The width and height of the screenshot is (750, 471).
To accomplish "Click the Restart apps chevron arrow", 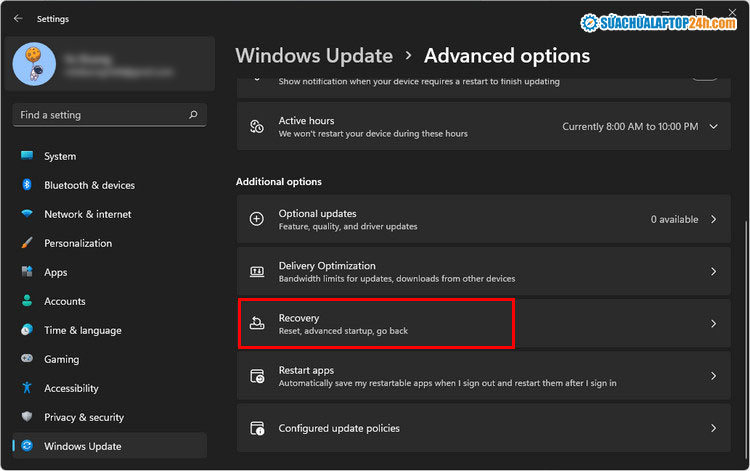I will click(x=714, y=376).
